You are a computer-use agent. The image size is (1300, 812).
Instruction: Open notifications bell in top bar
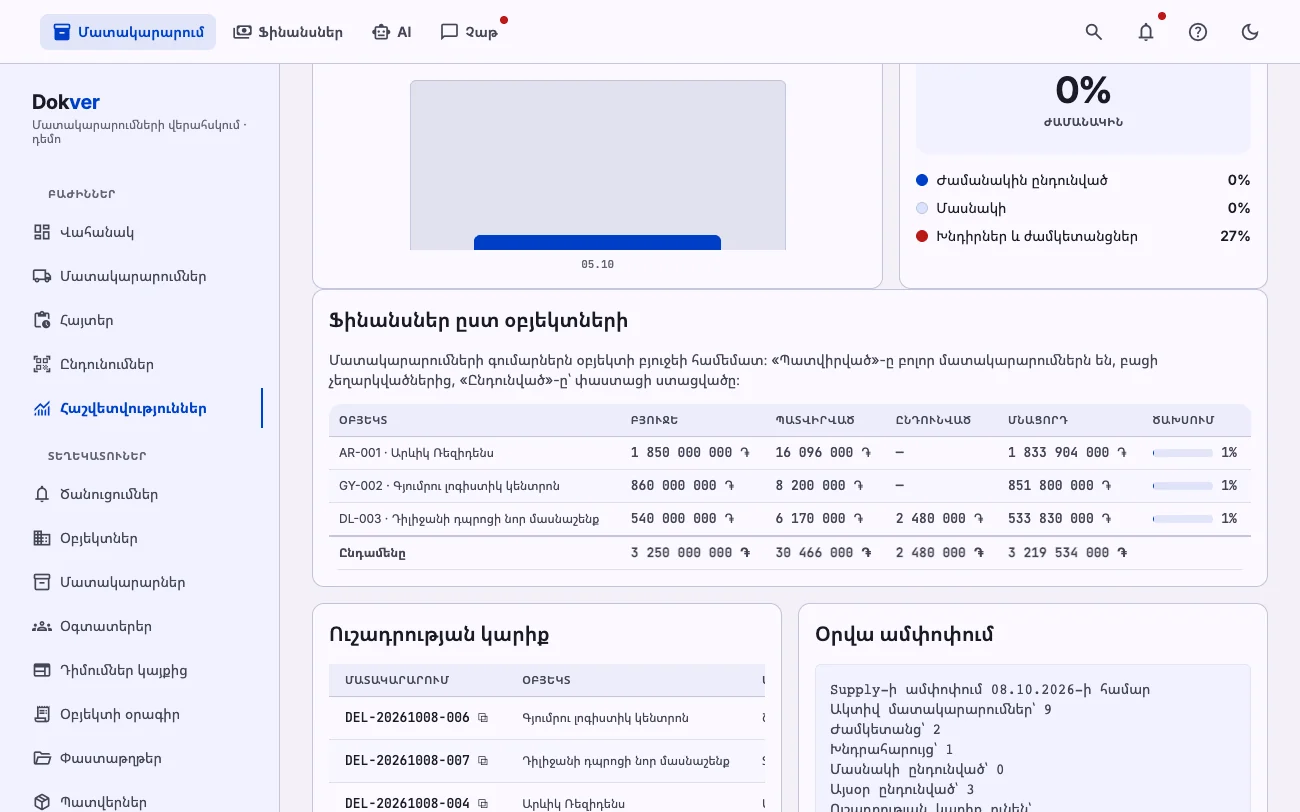(x=1146, y=32)
